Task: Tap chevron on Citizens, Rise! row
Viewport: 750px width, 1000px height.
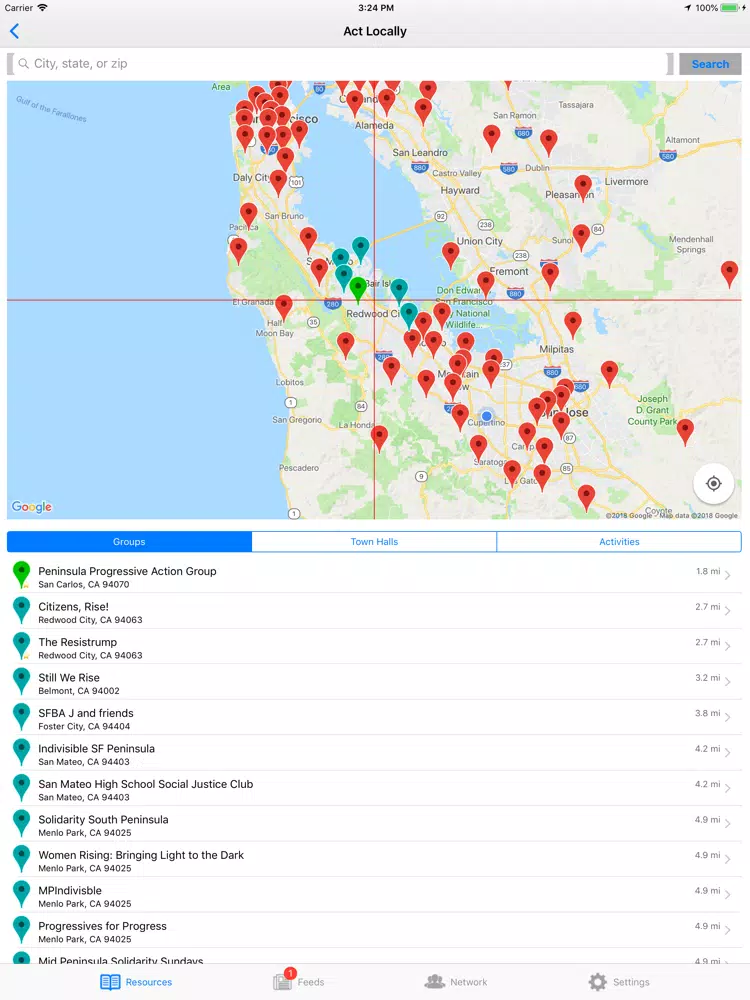Action: [x=728, y=612]
